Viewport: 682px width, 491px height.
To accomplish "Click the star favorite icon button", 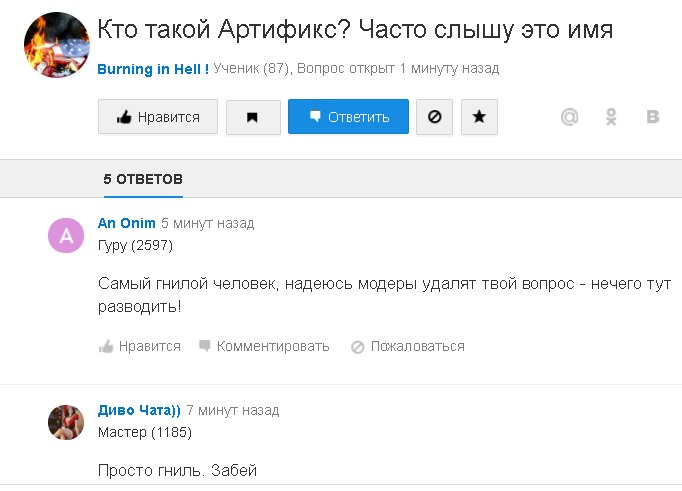I will [479, 117].
